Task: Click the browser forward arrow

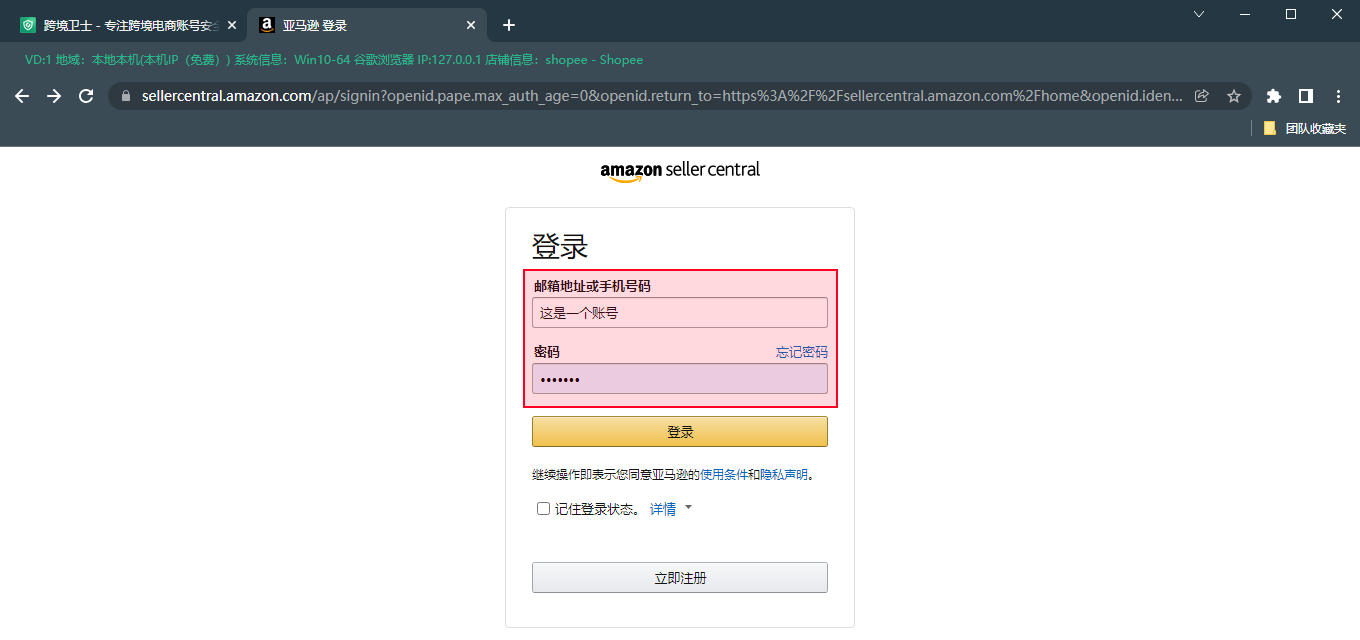Action: 54,96
